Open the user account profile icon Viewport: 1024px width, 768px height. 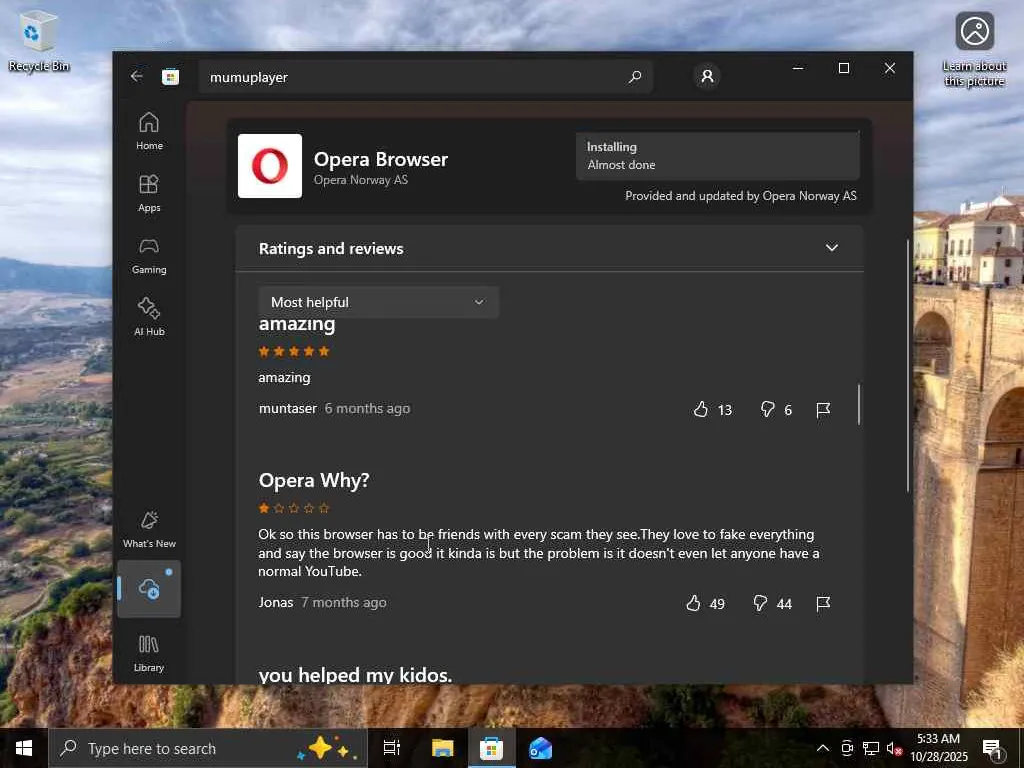click(707, 76)
